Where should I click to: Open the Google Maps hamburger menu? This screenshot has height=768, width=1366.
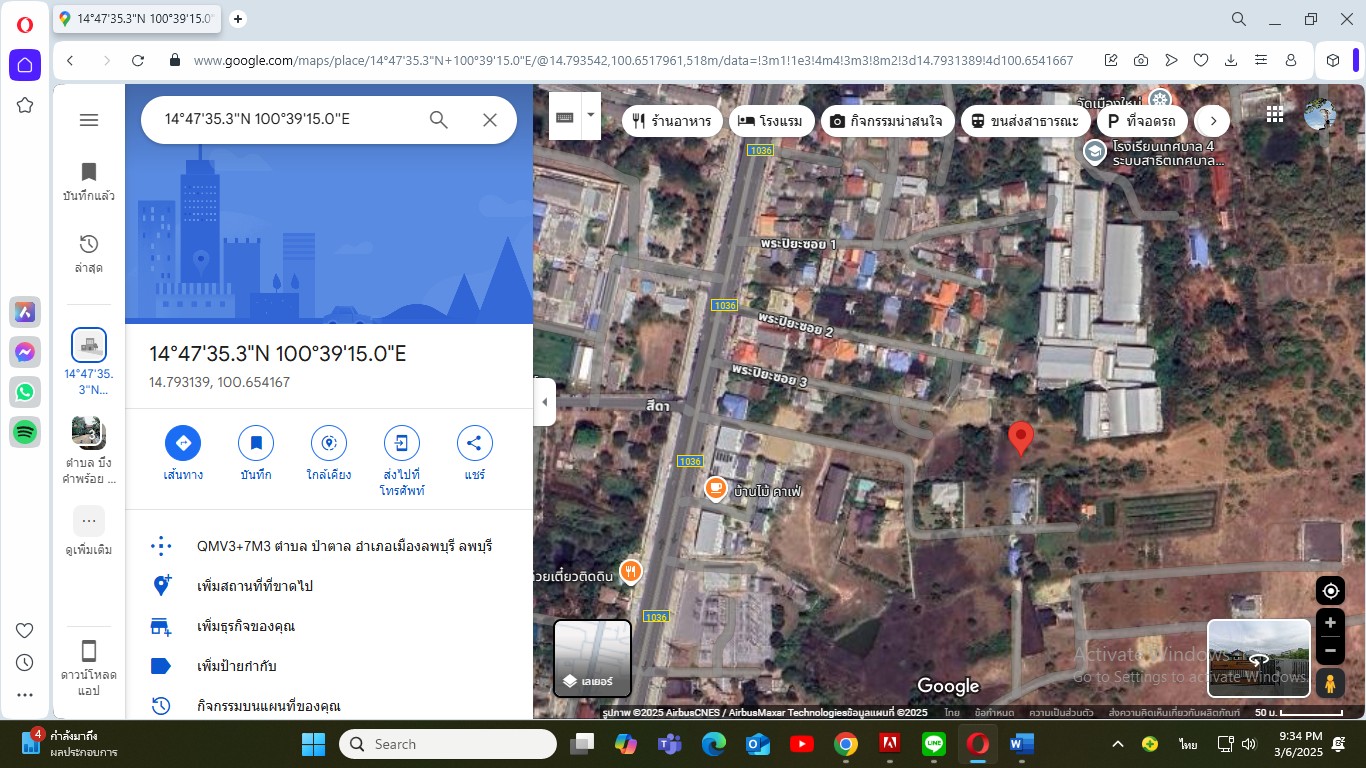(89, 120)
